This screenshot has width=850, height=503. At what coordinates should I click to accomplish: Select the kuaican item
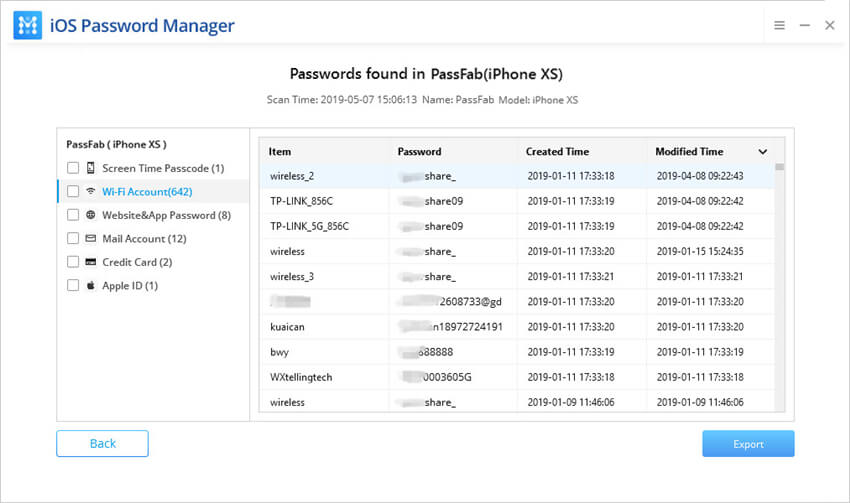(x=287, y=327)
